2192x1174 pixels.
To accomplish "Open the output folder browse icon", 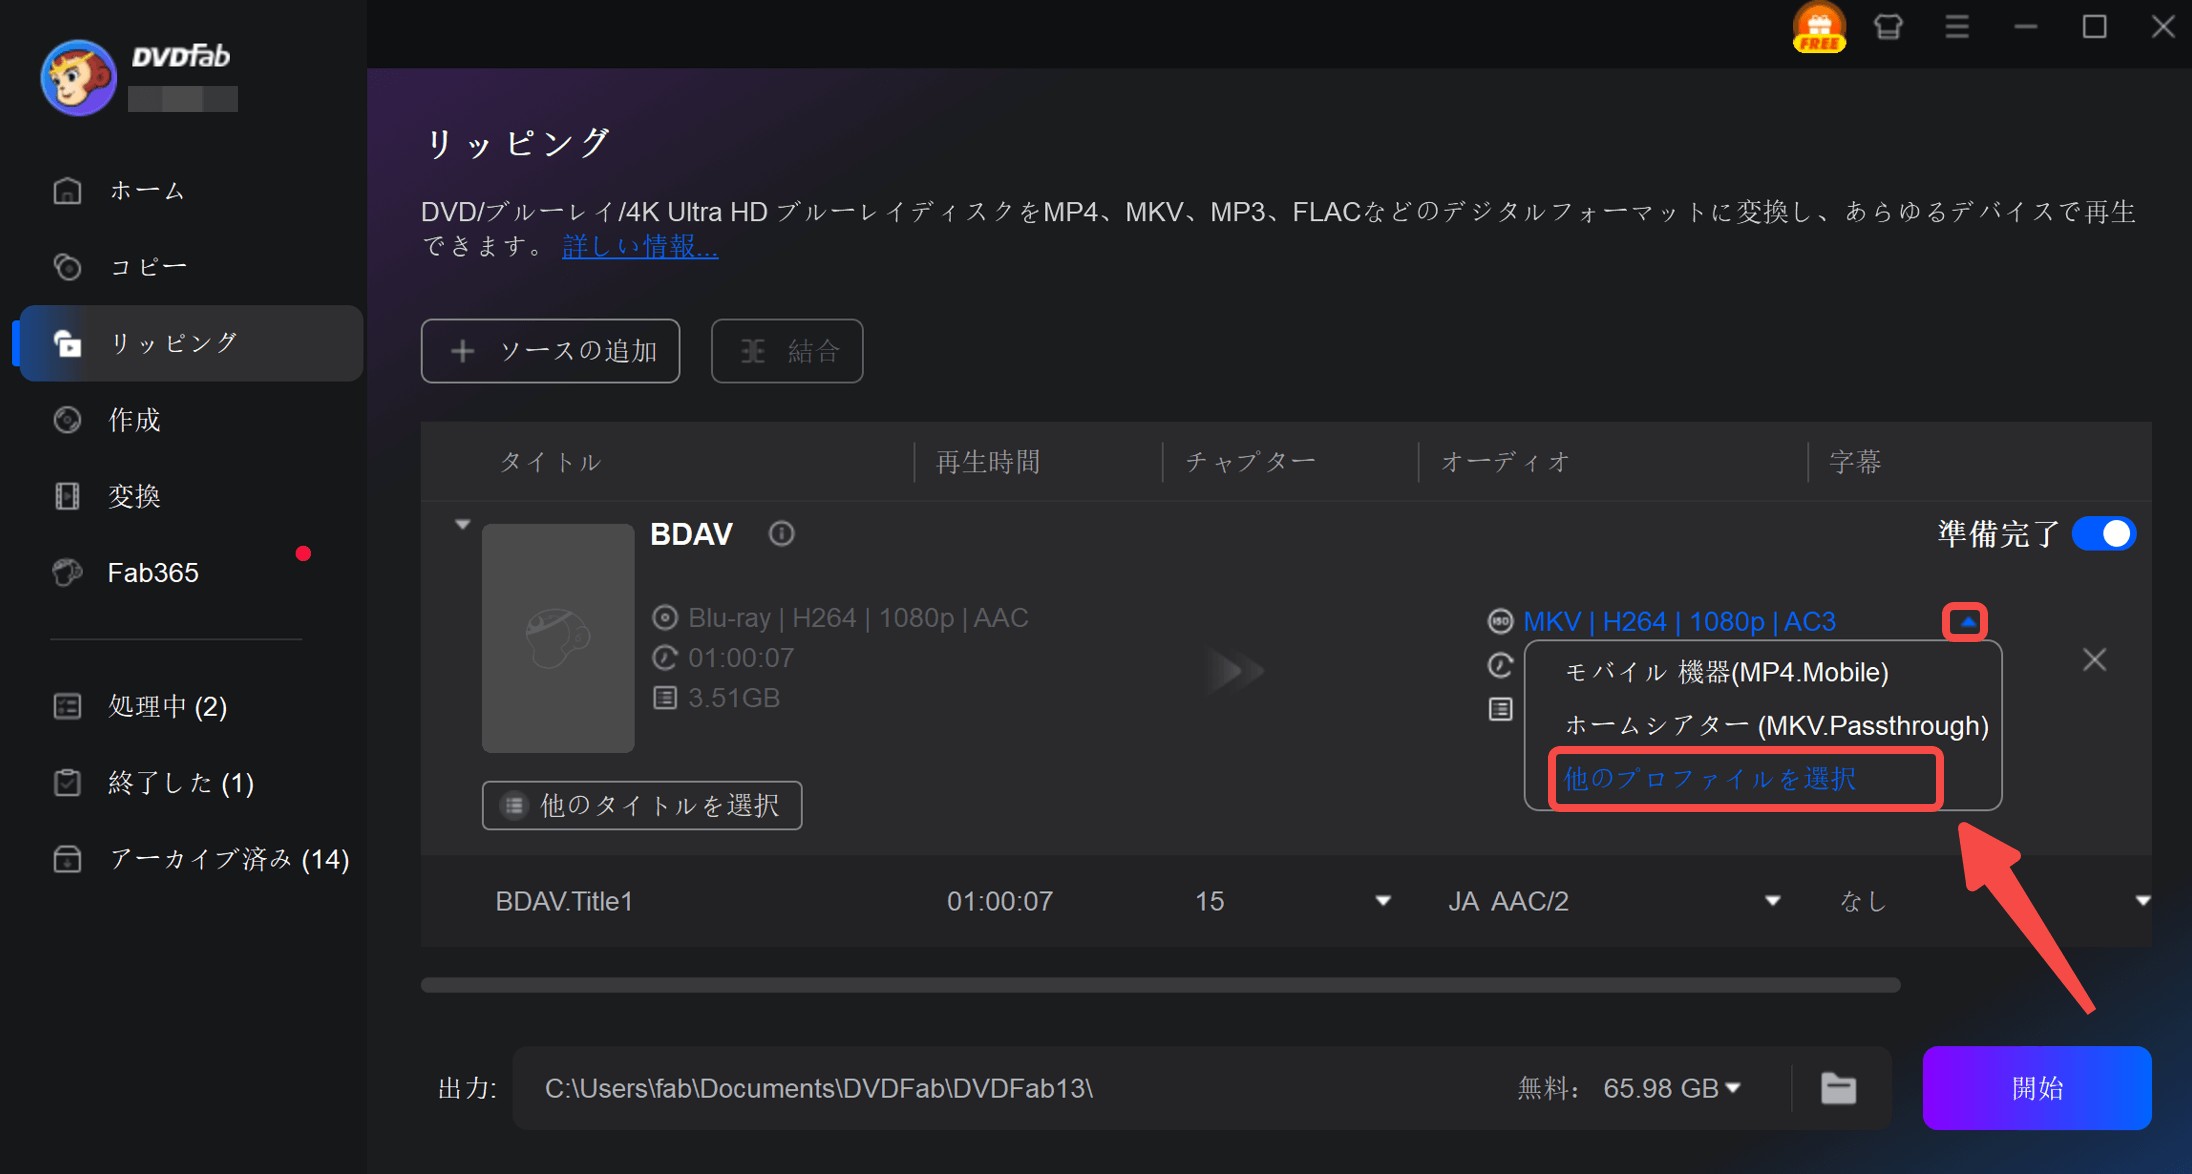I will [1838, 1088].
